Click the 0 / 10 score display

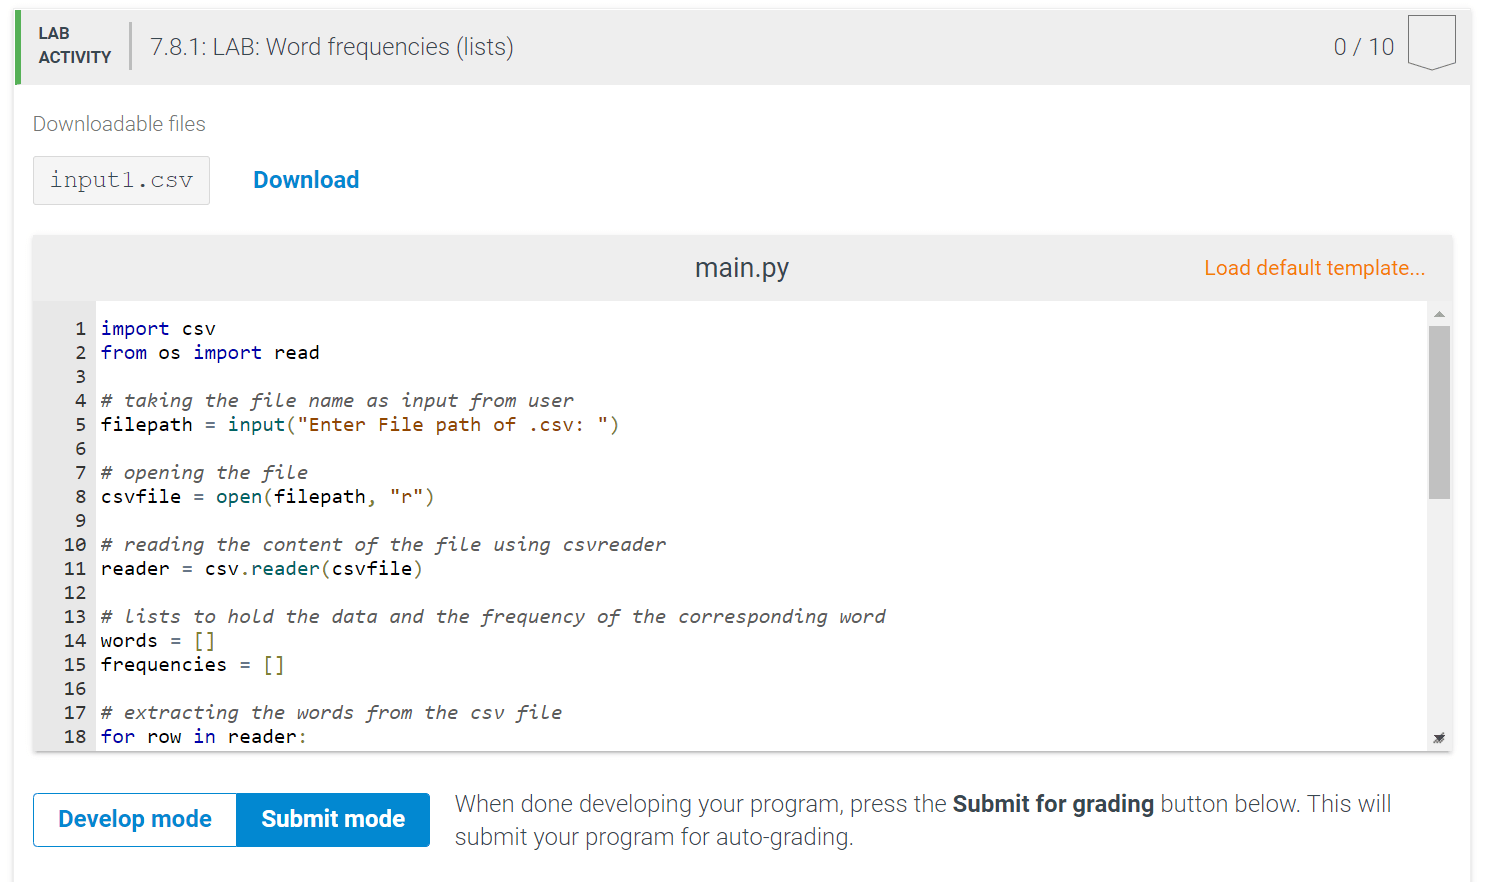click(1363, 47)
